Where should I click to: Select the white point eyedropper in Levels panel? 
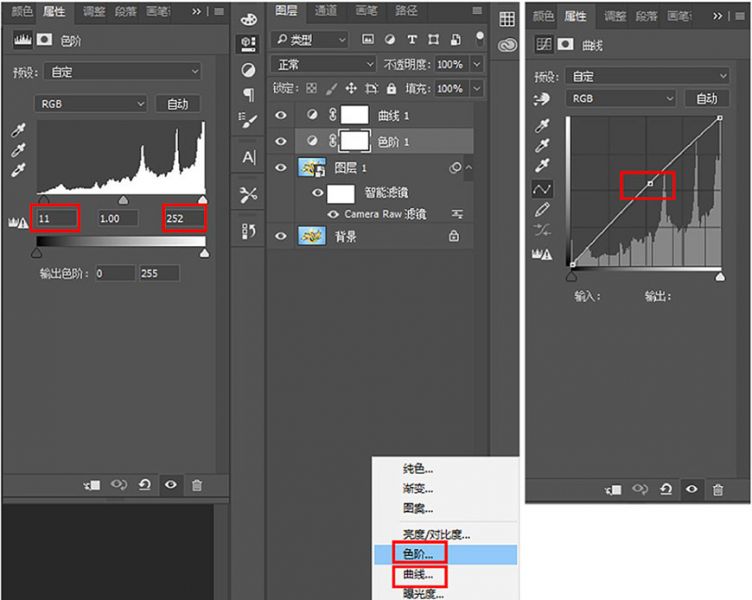pyautogui.click(x=18, y=170)
